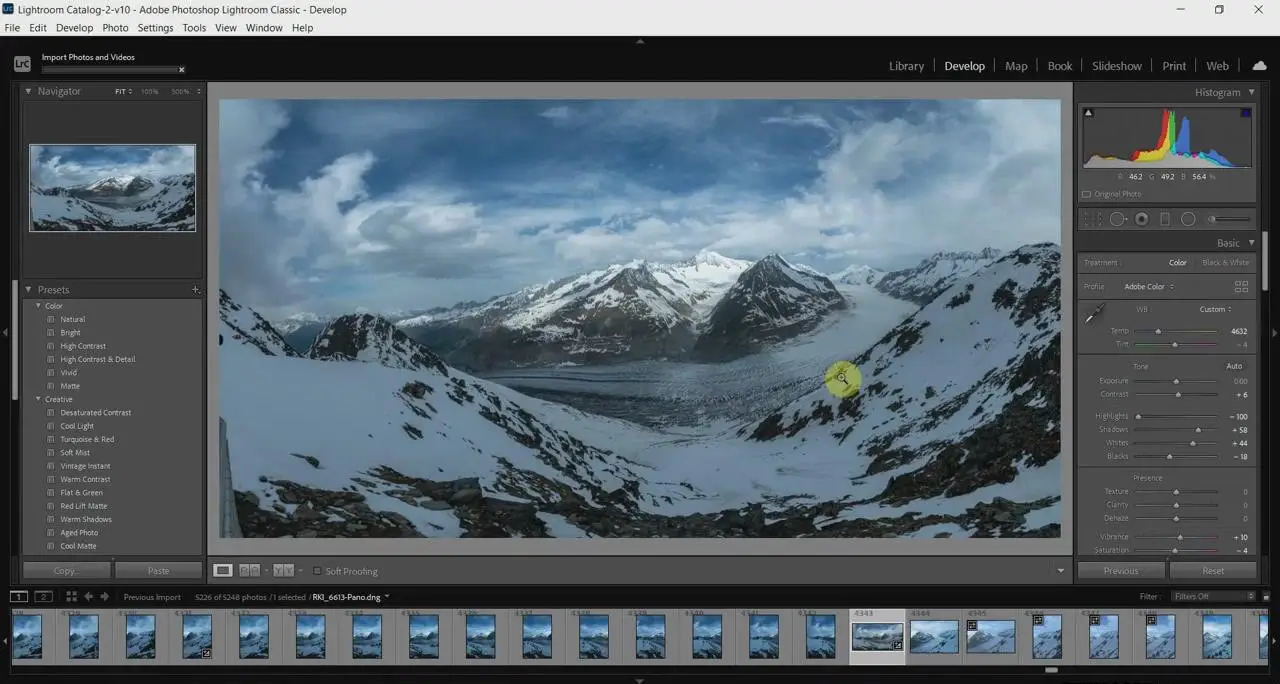Enable the Soft Proofing checkbox
1280x684 pixels.
[x=317, y=571]
